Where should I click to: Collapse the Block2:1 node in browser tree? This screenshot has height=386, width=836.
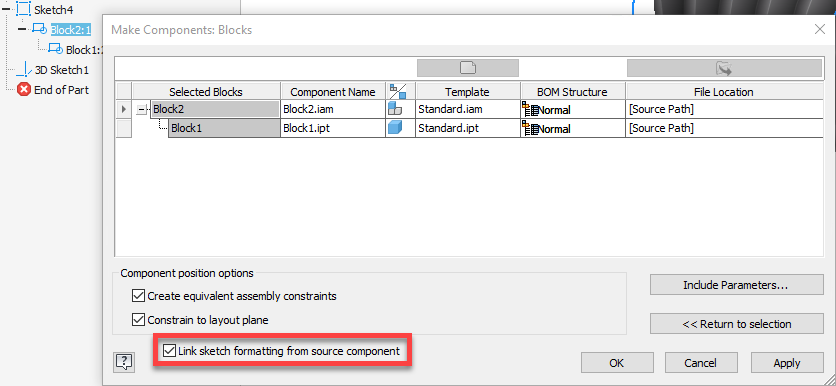point(22,29)
